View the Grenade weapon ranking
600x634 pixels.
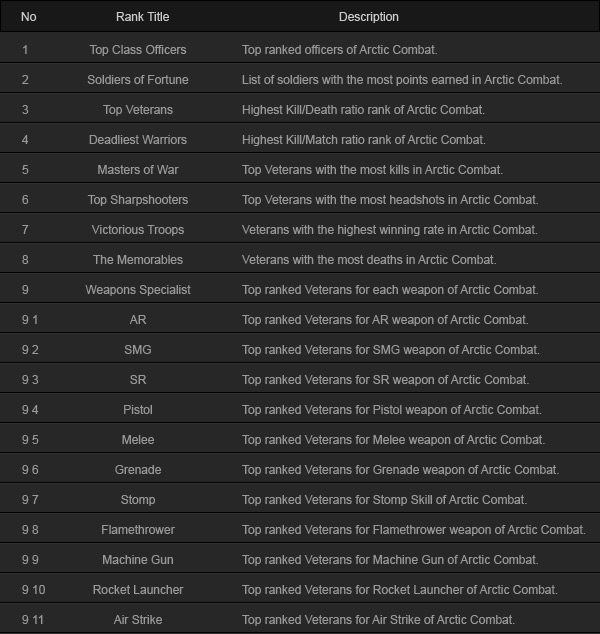[x=138, y=469]
